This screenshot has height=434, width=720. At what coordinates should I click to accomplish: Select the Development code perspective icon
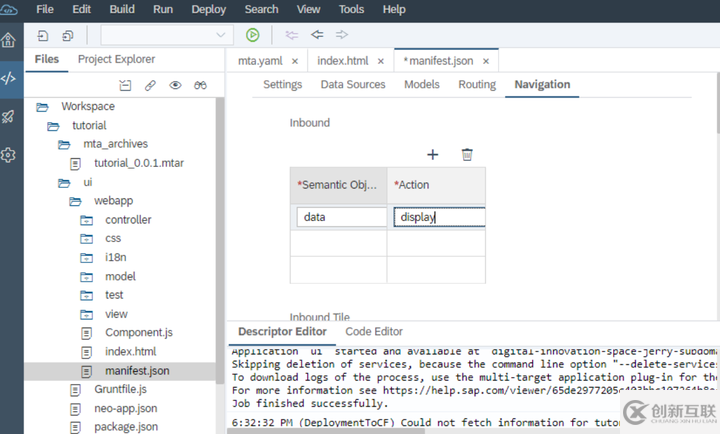tap(8, 79)
